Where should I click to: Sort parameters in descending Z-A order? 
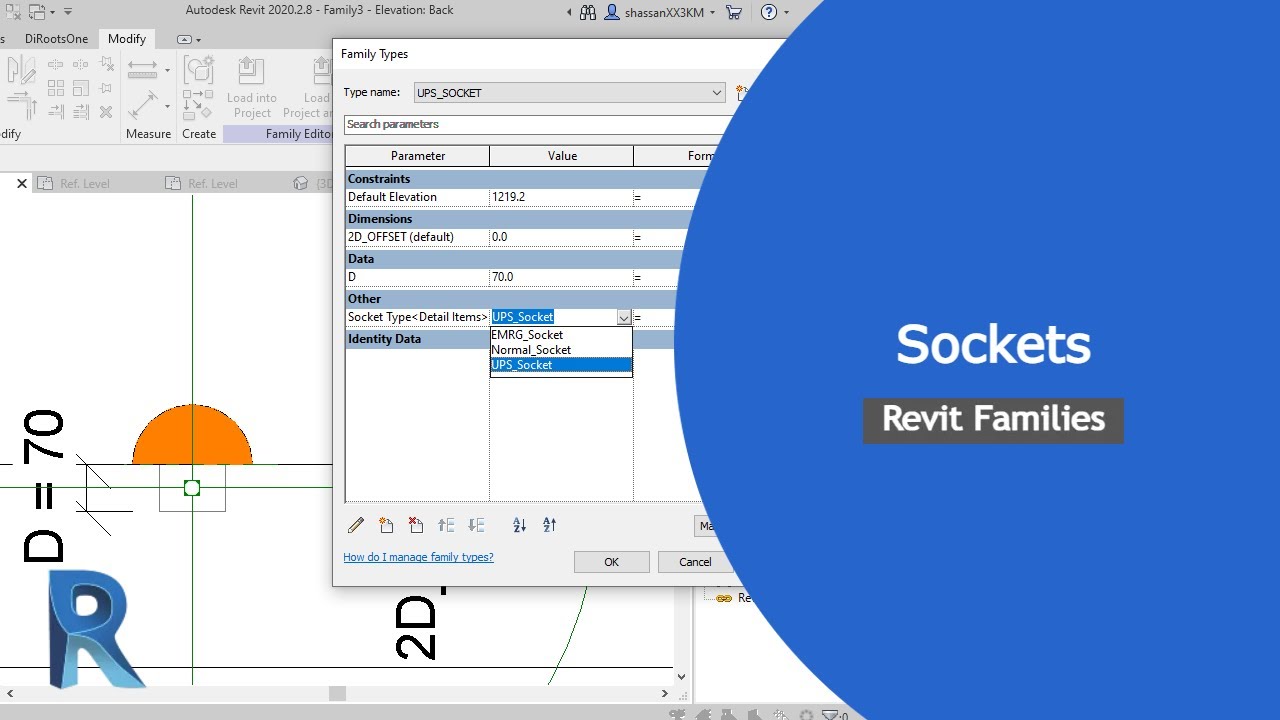coord(549,525)
